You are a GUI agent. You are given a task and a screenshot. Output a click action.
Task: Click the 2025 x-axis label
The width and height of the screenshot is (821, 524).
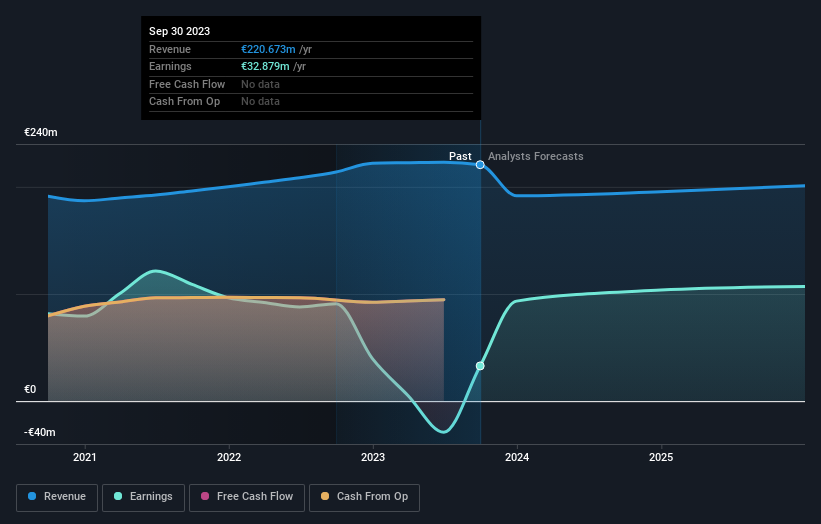coord(661,458)
